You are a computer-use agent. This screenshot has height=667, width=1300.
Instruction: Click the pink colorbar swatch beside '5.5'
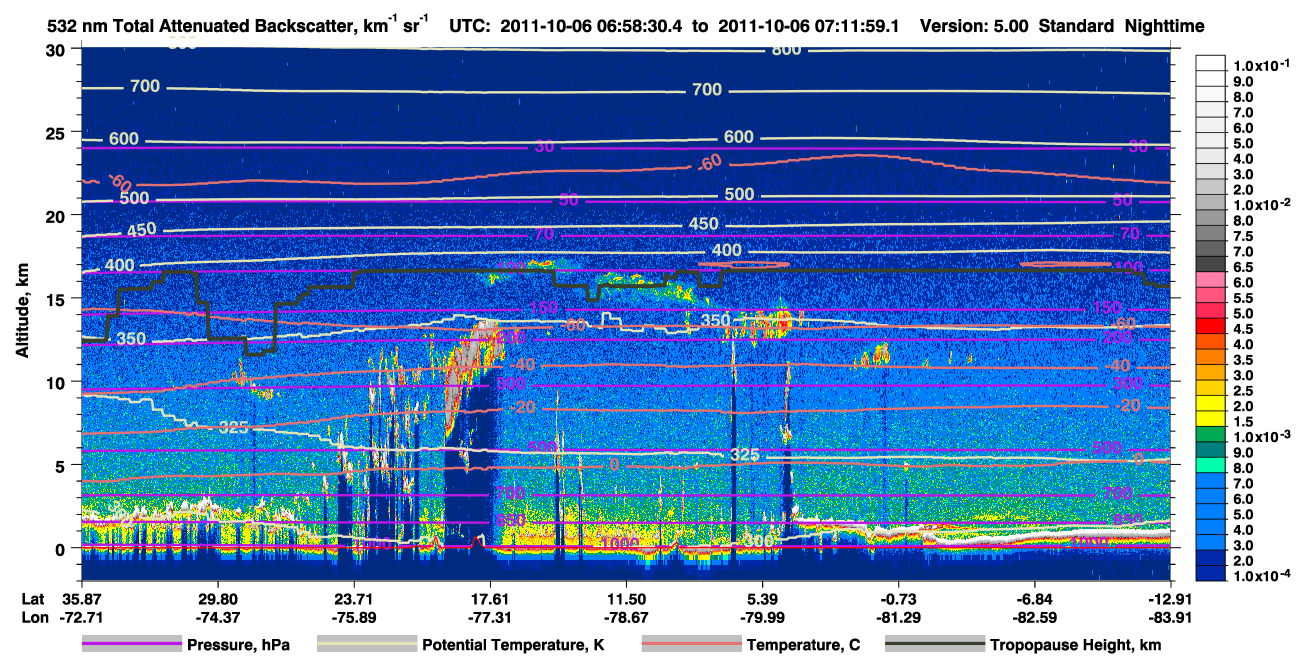pos(1210,295)
